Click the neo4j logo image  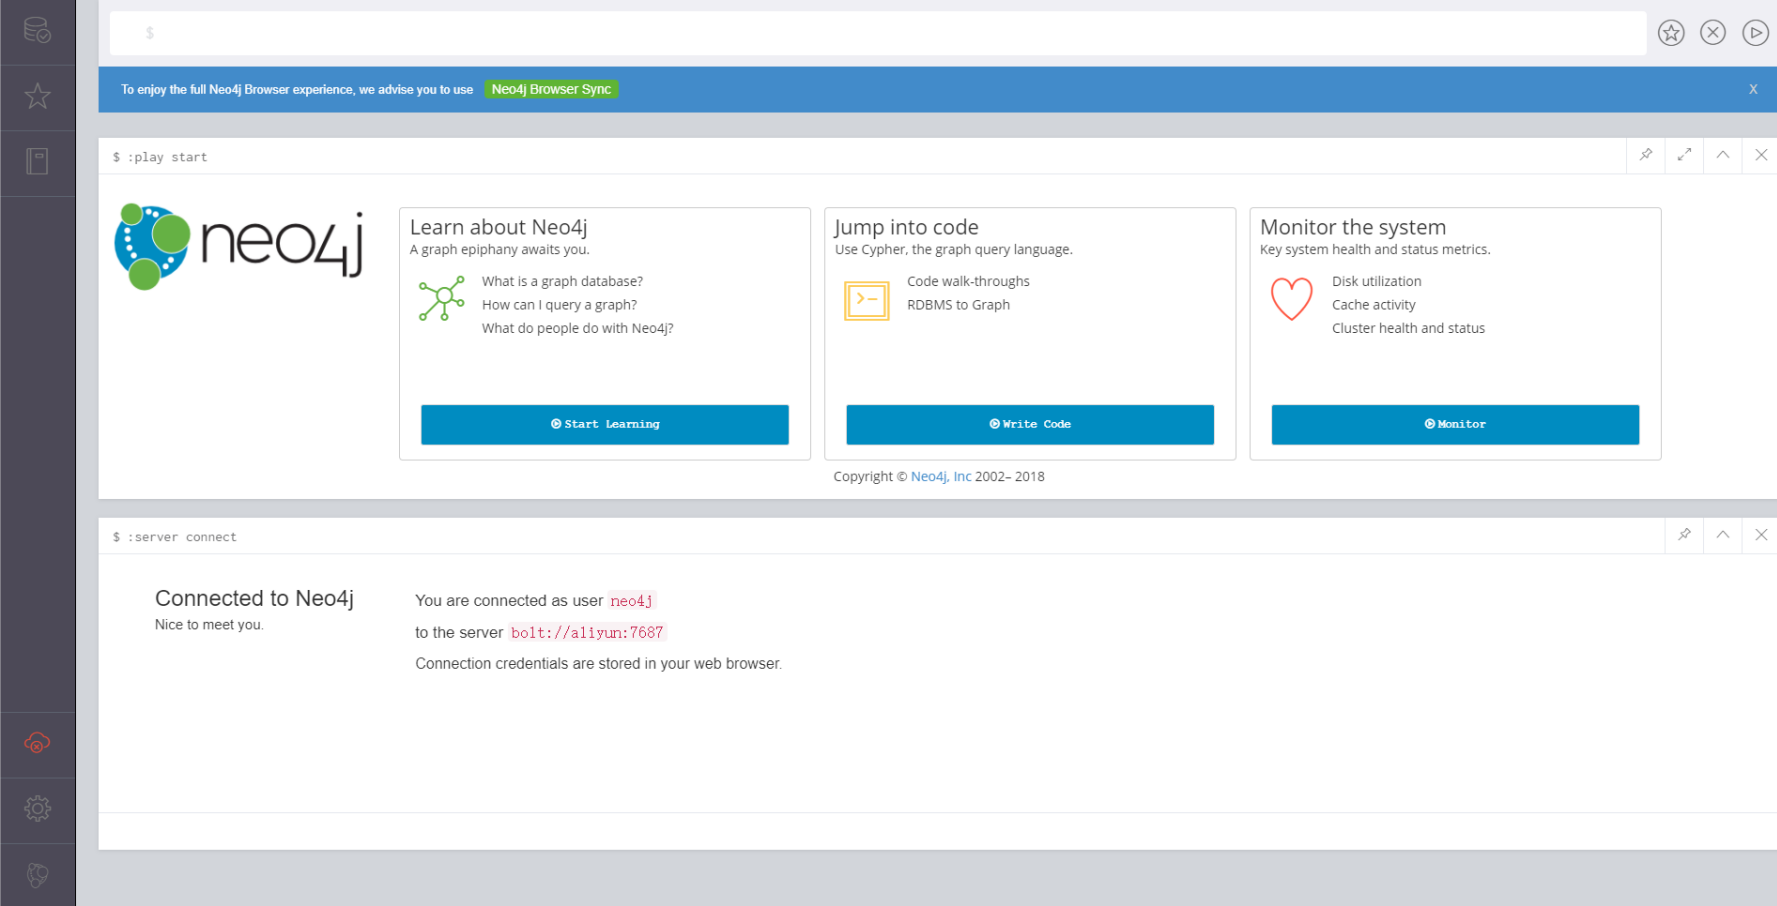pos(239,246)
